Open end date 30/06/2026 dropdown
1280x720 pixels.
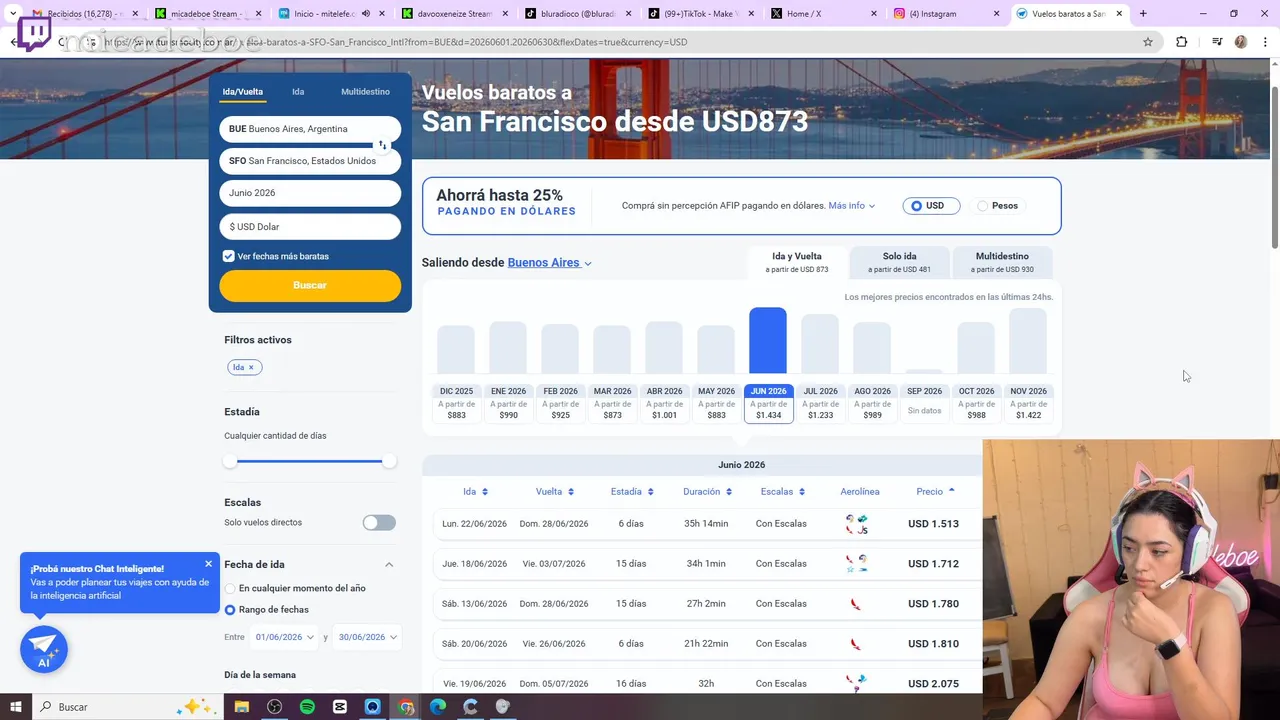[367, 637]
